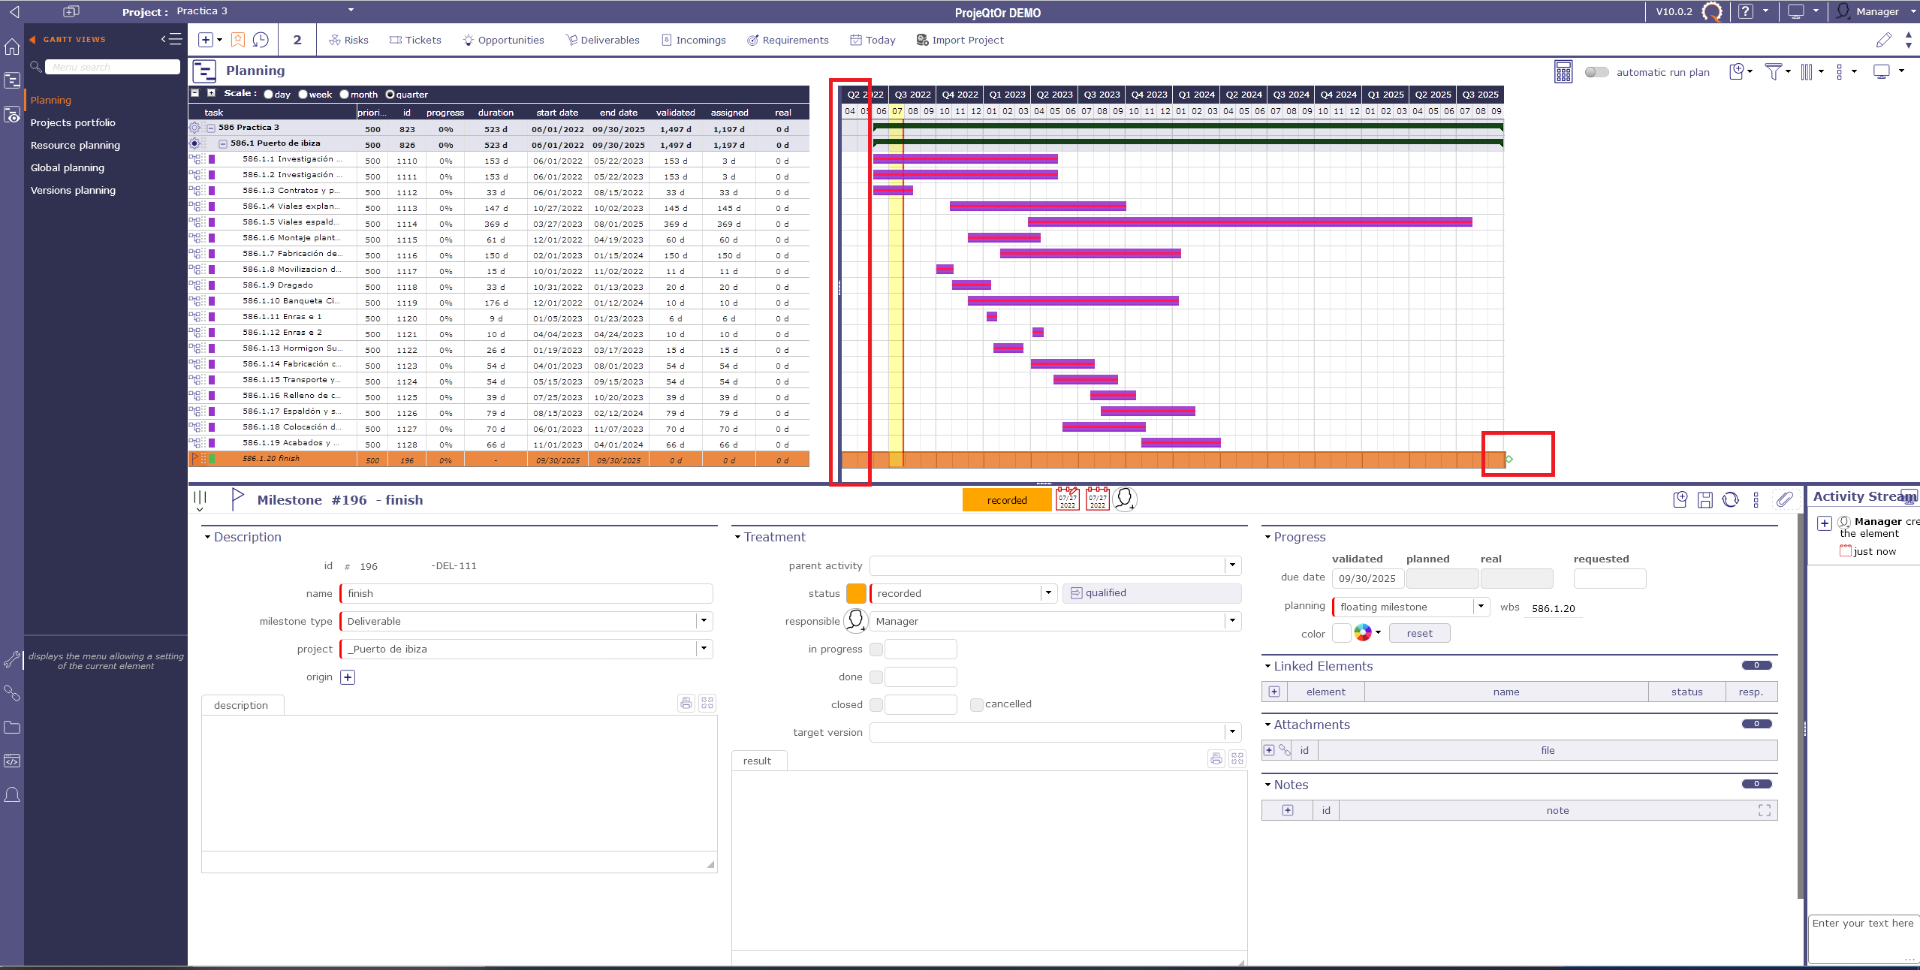Viewport: 1920px width, 970px height.
Task: Open the color picker wheel
Action: 1363,633
